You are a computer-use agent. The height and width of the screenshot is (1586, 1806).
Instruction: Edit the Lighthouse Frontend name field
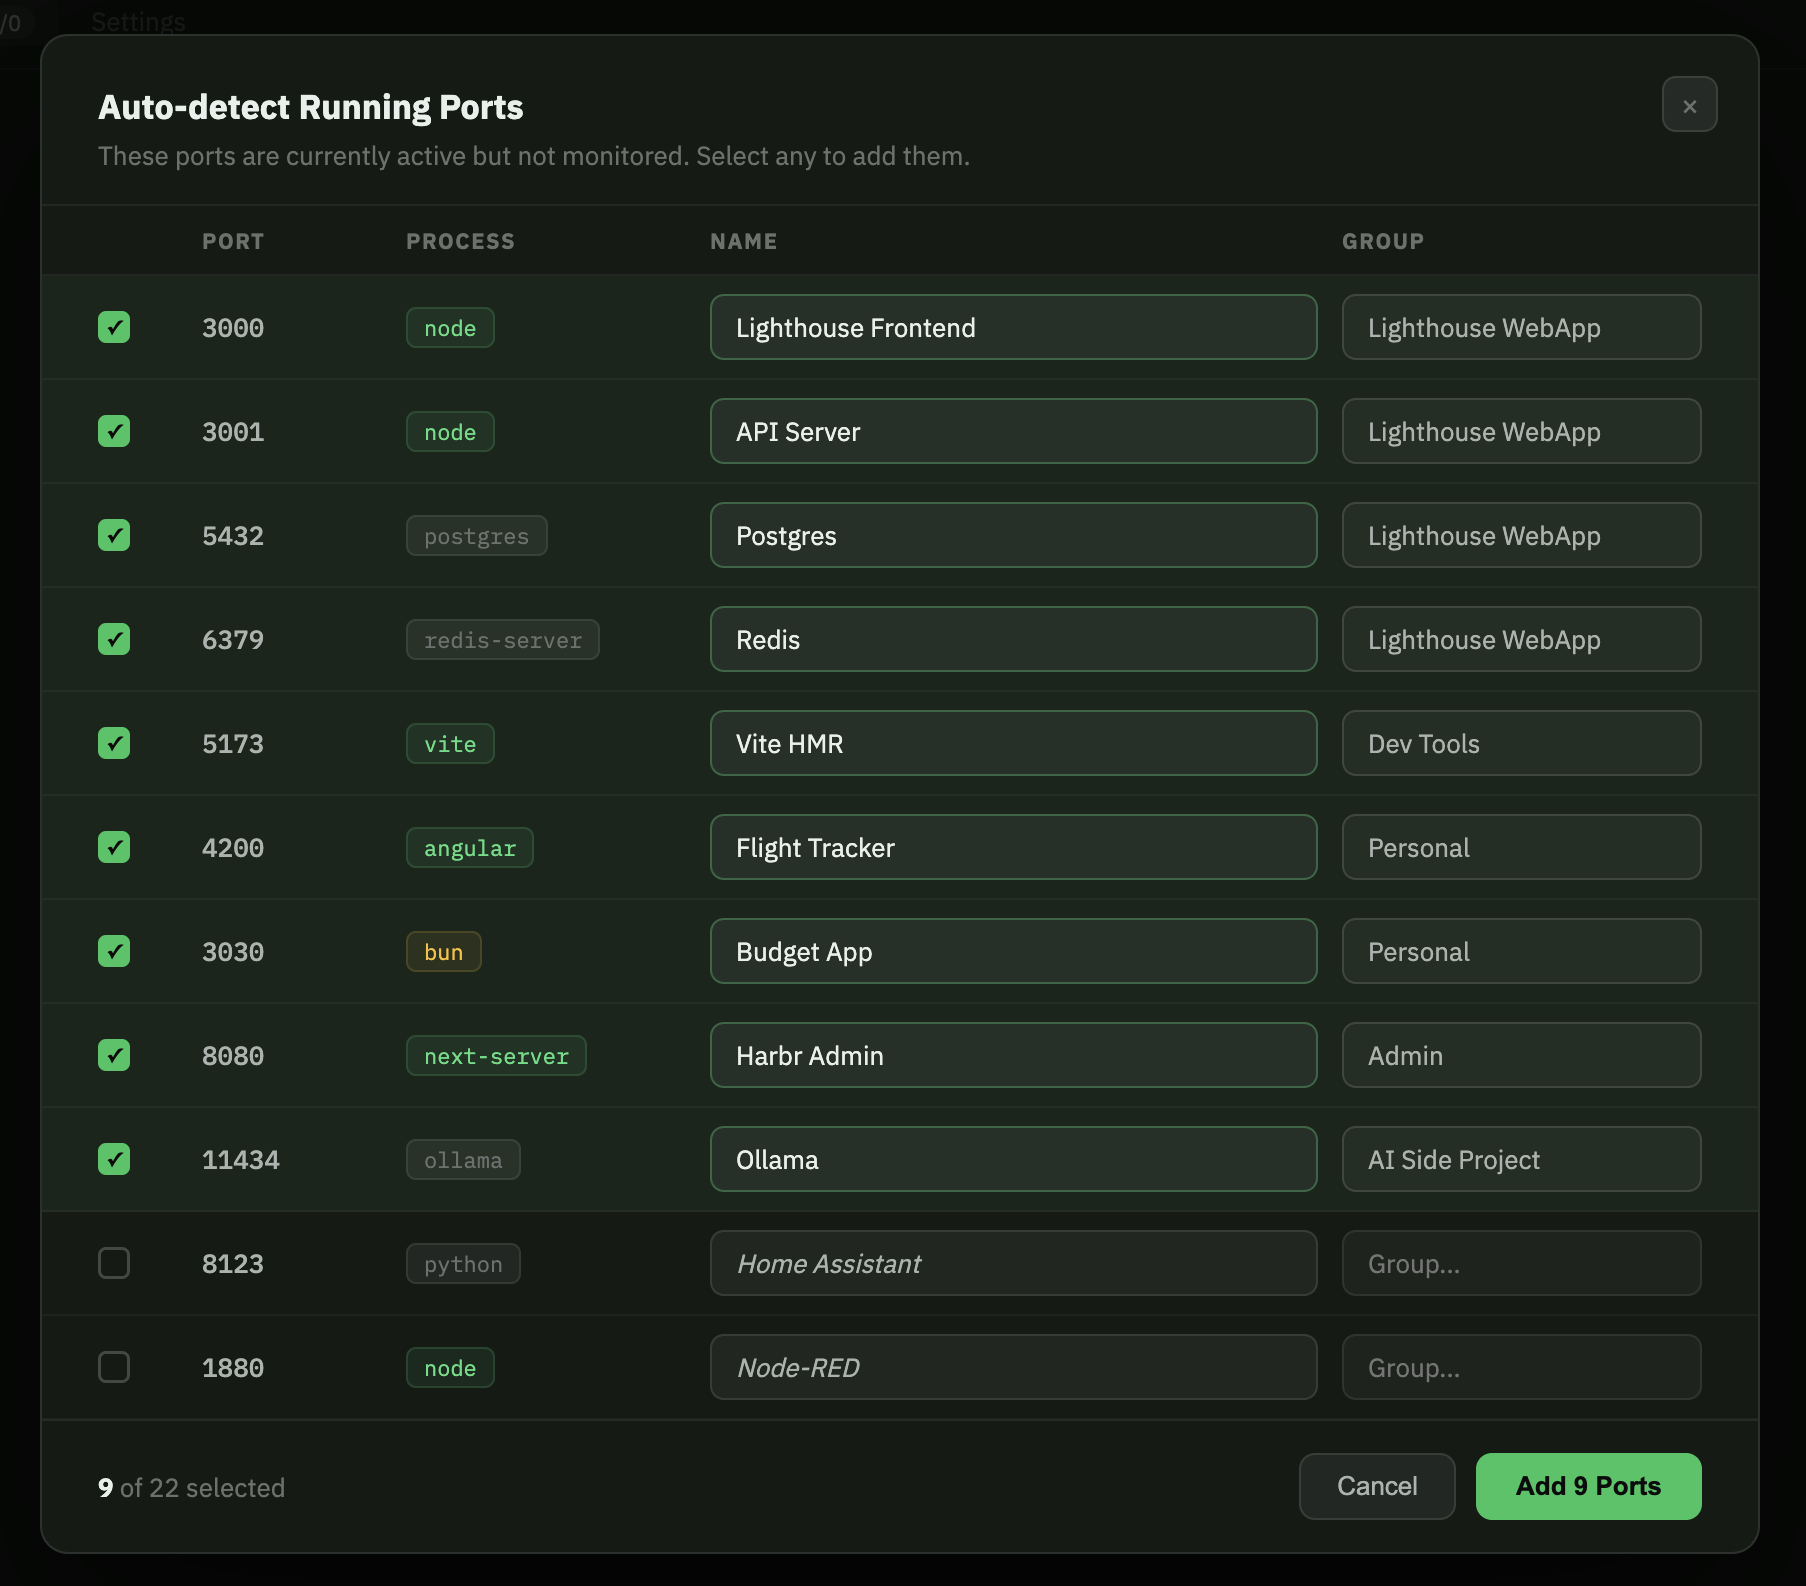pos(1013,327)
